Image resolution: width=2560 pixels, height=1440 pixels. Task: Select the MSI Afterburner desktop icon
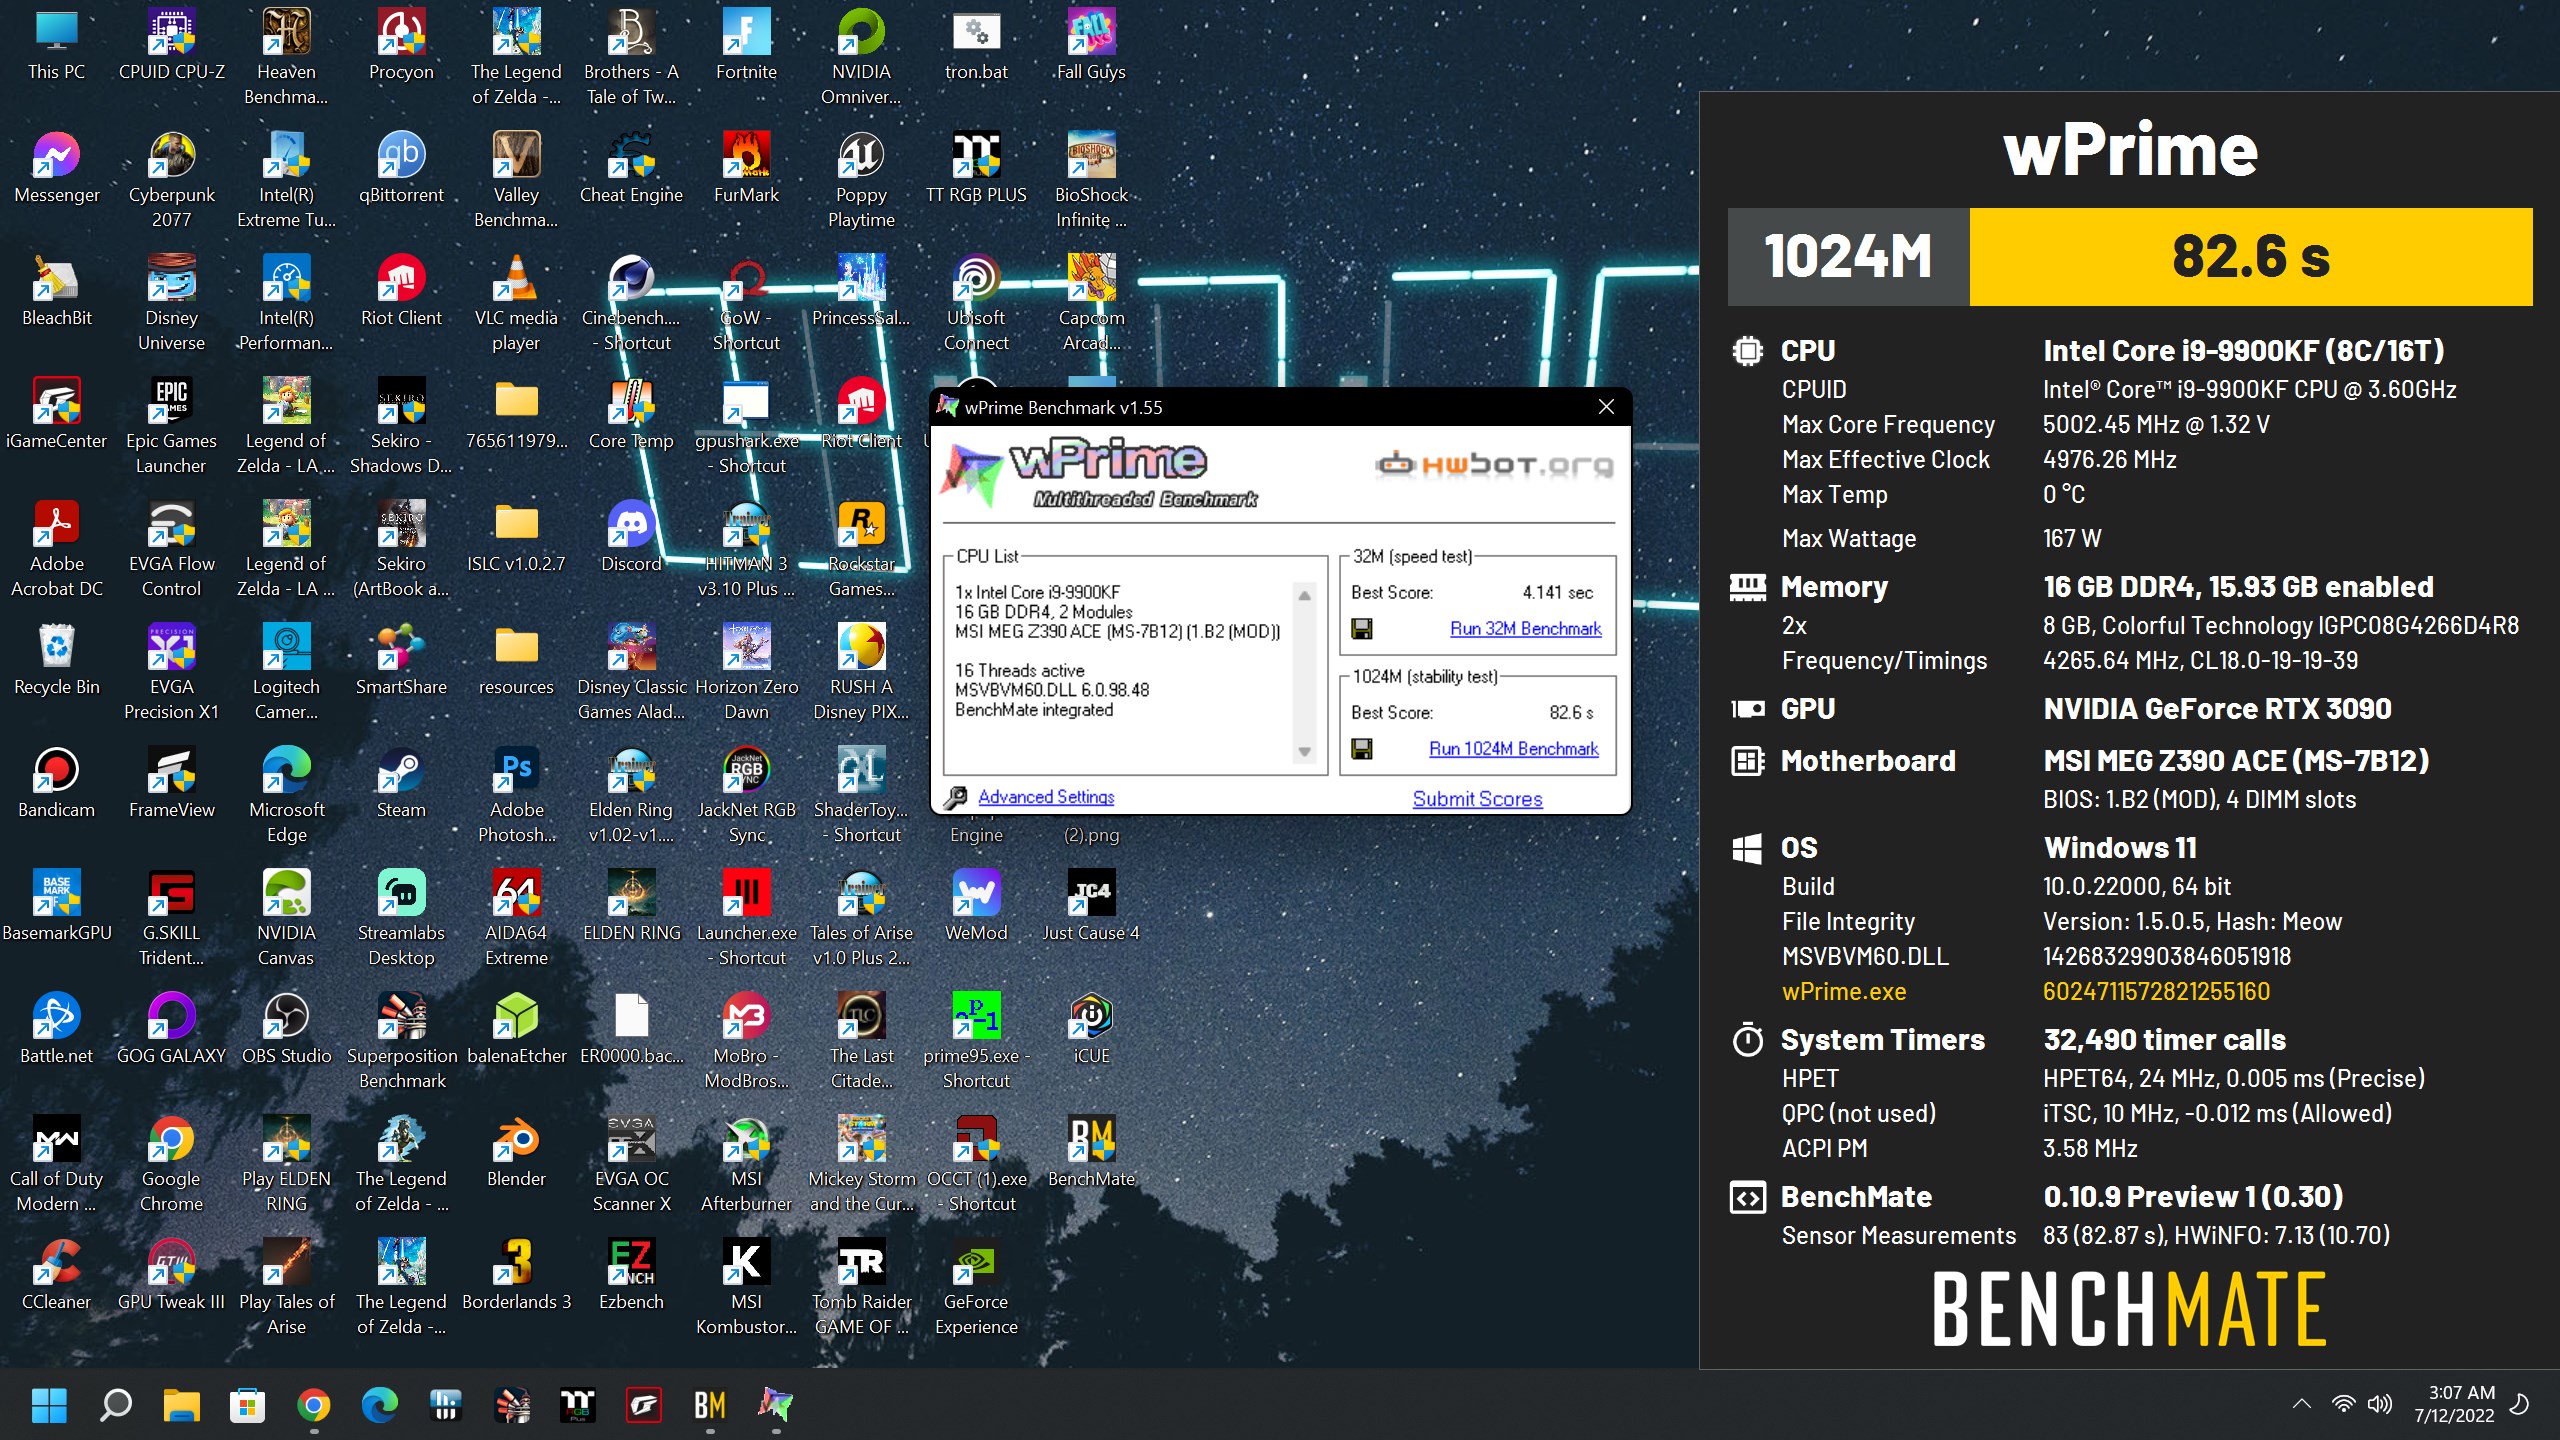[x=746, y=1165]
